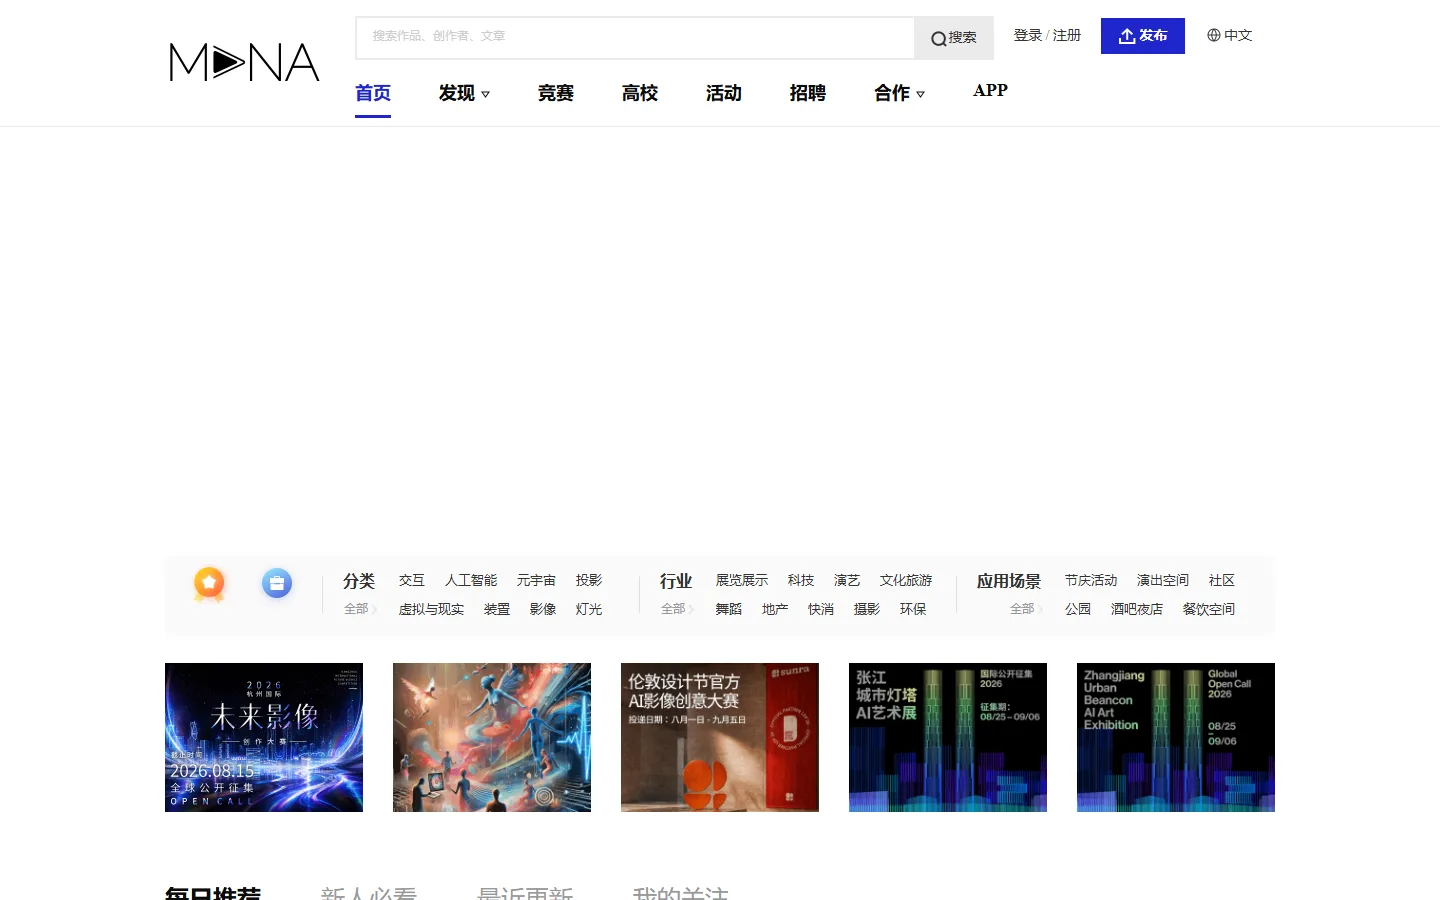Image resolution: width=1440 pixels, height=900 pixels.
Task: Open the 注册 register link
Action: click(x=1067, y=35)
